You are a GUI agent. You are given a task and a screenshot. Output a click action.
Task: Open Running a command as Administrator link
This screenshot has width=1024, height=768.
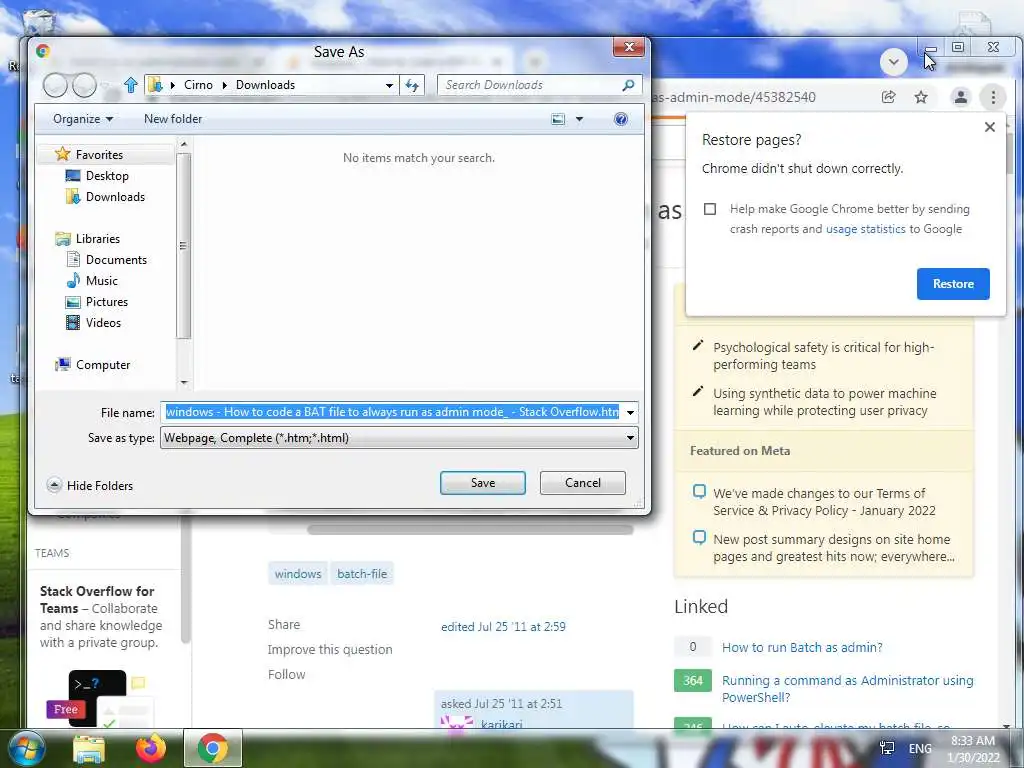point(848,688)
